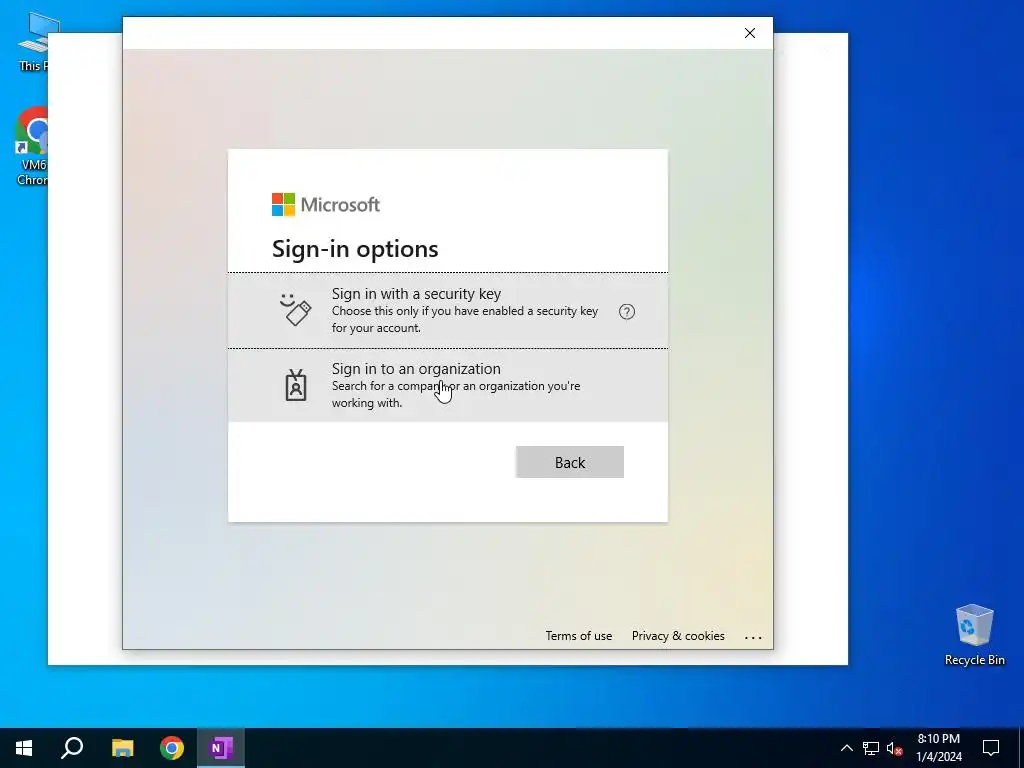Click the muted volume tray icon
This screenshot has height=768, width=1024.
895,748
